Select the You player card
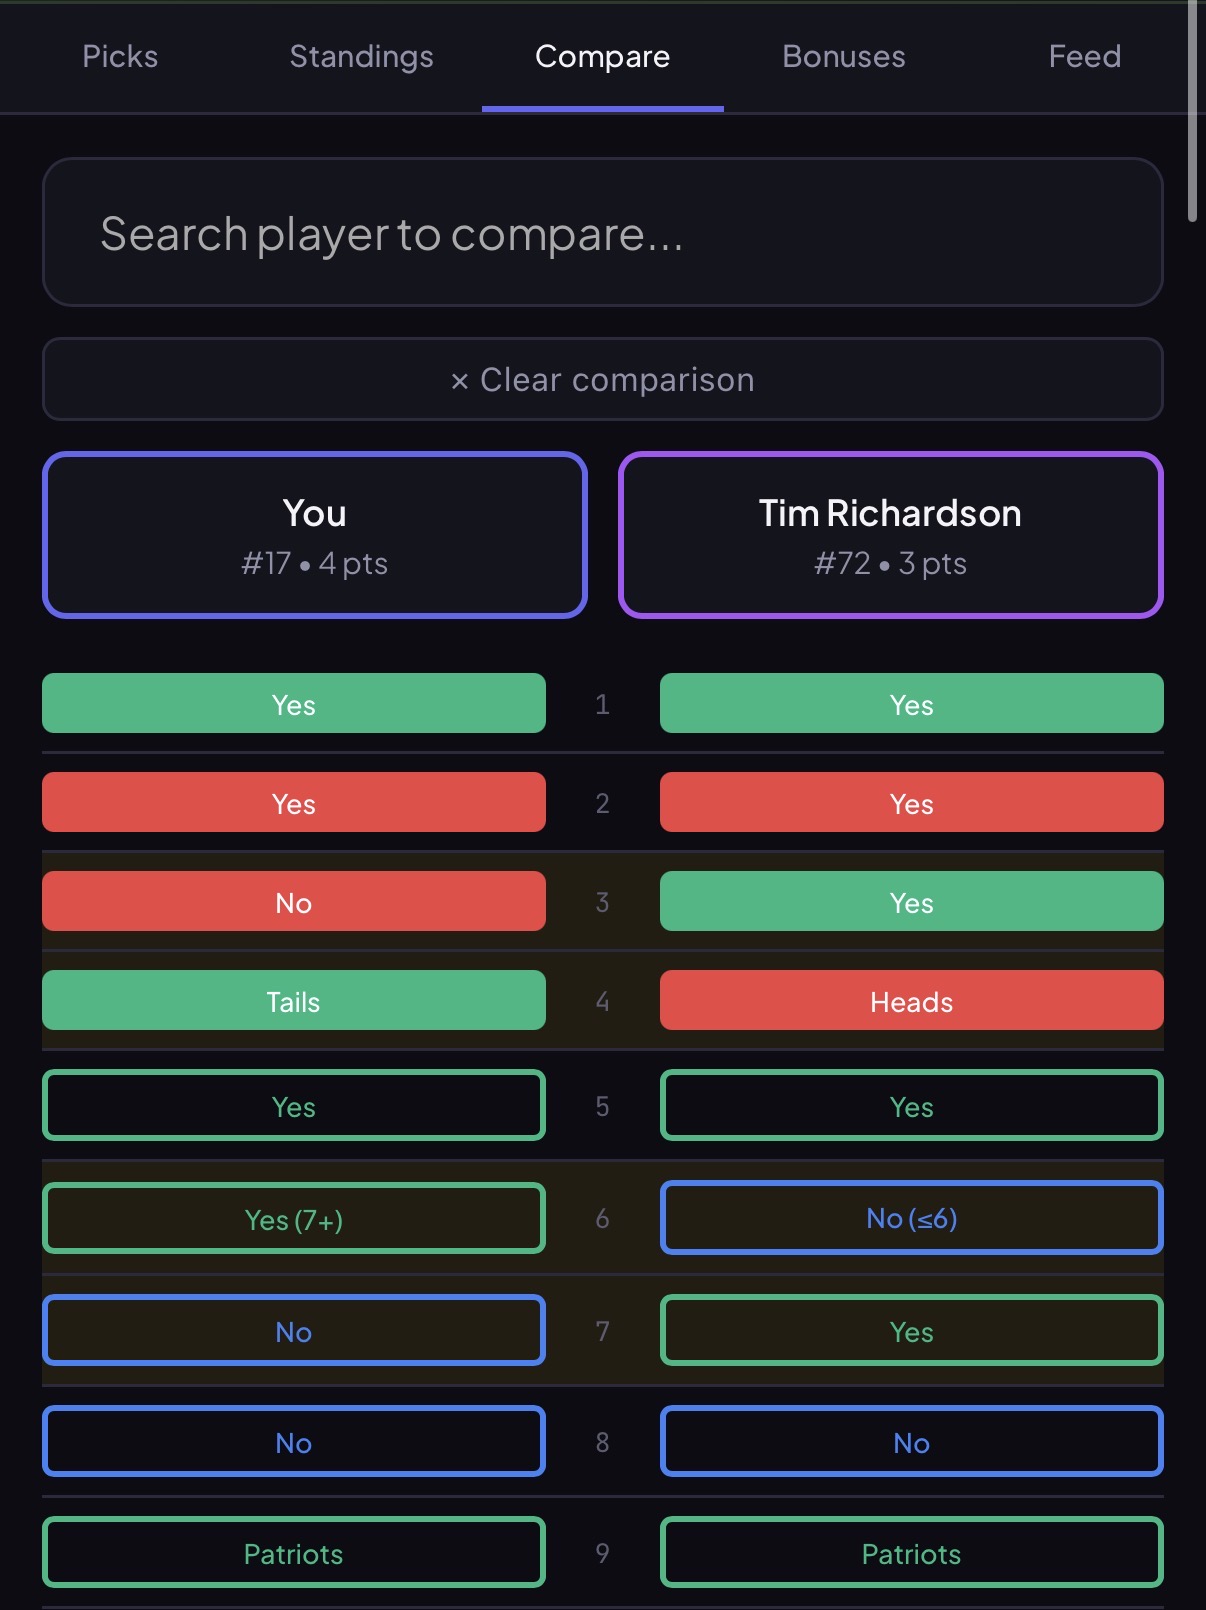Viewport: 1206px width, 1610px height. click(315, 535)
